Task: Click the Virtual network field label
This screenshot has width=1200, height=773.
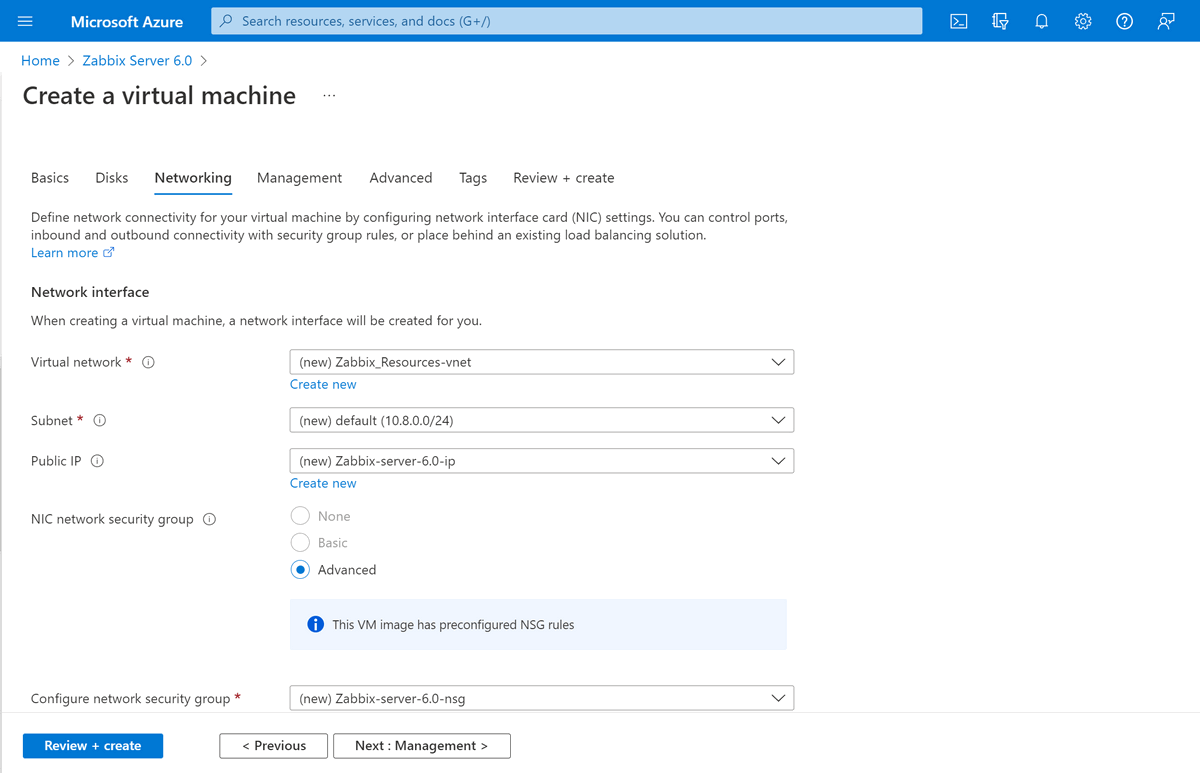Action: [76, 362]
